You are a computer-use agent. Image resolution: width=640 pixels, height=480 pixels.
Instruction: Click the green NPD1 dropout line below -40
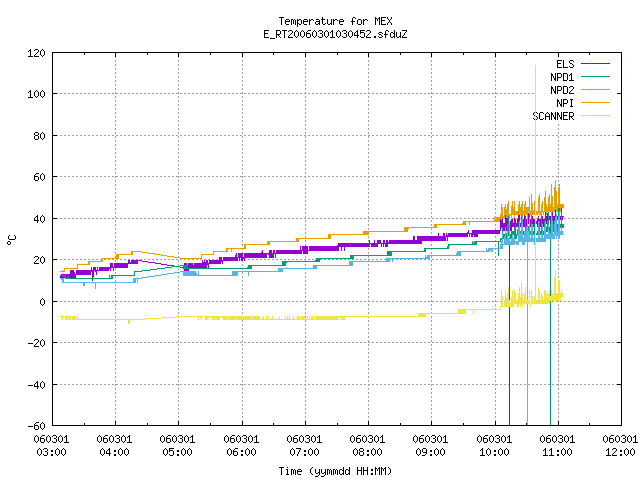(x=550, y=404)
